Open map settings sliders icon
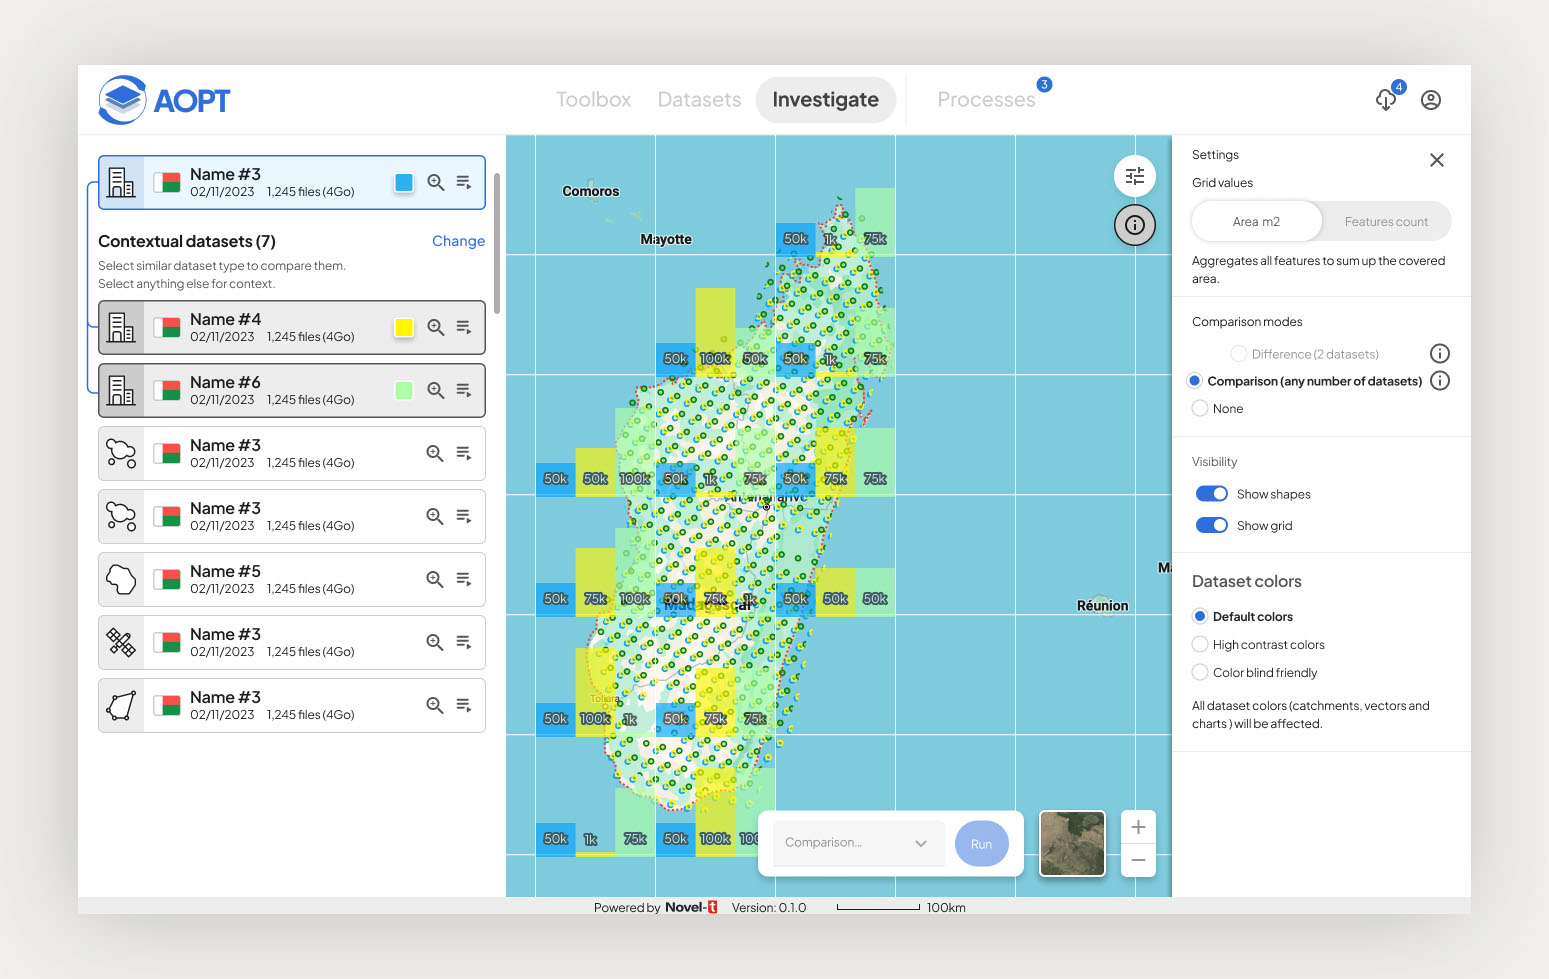Image resolution: width=1549 pixels, height=979 pixels. click(1135, 177)
